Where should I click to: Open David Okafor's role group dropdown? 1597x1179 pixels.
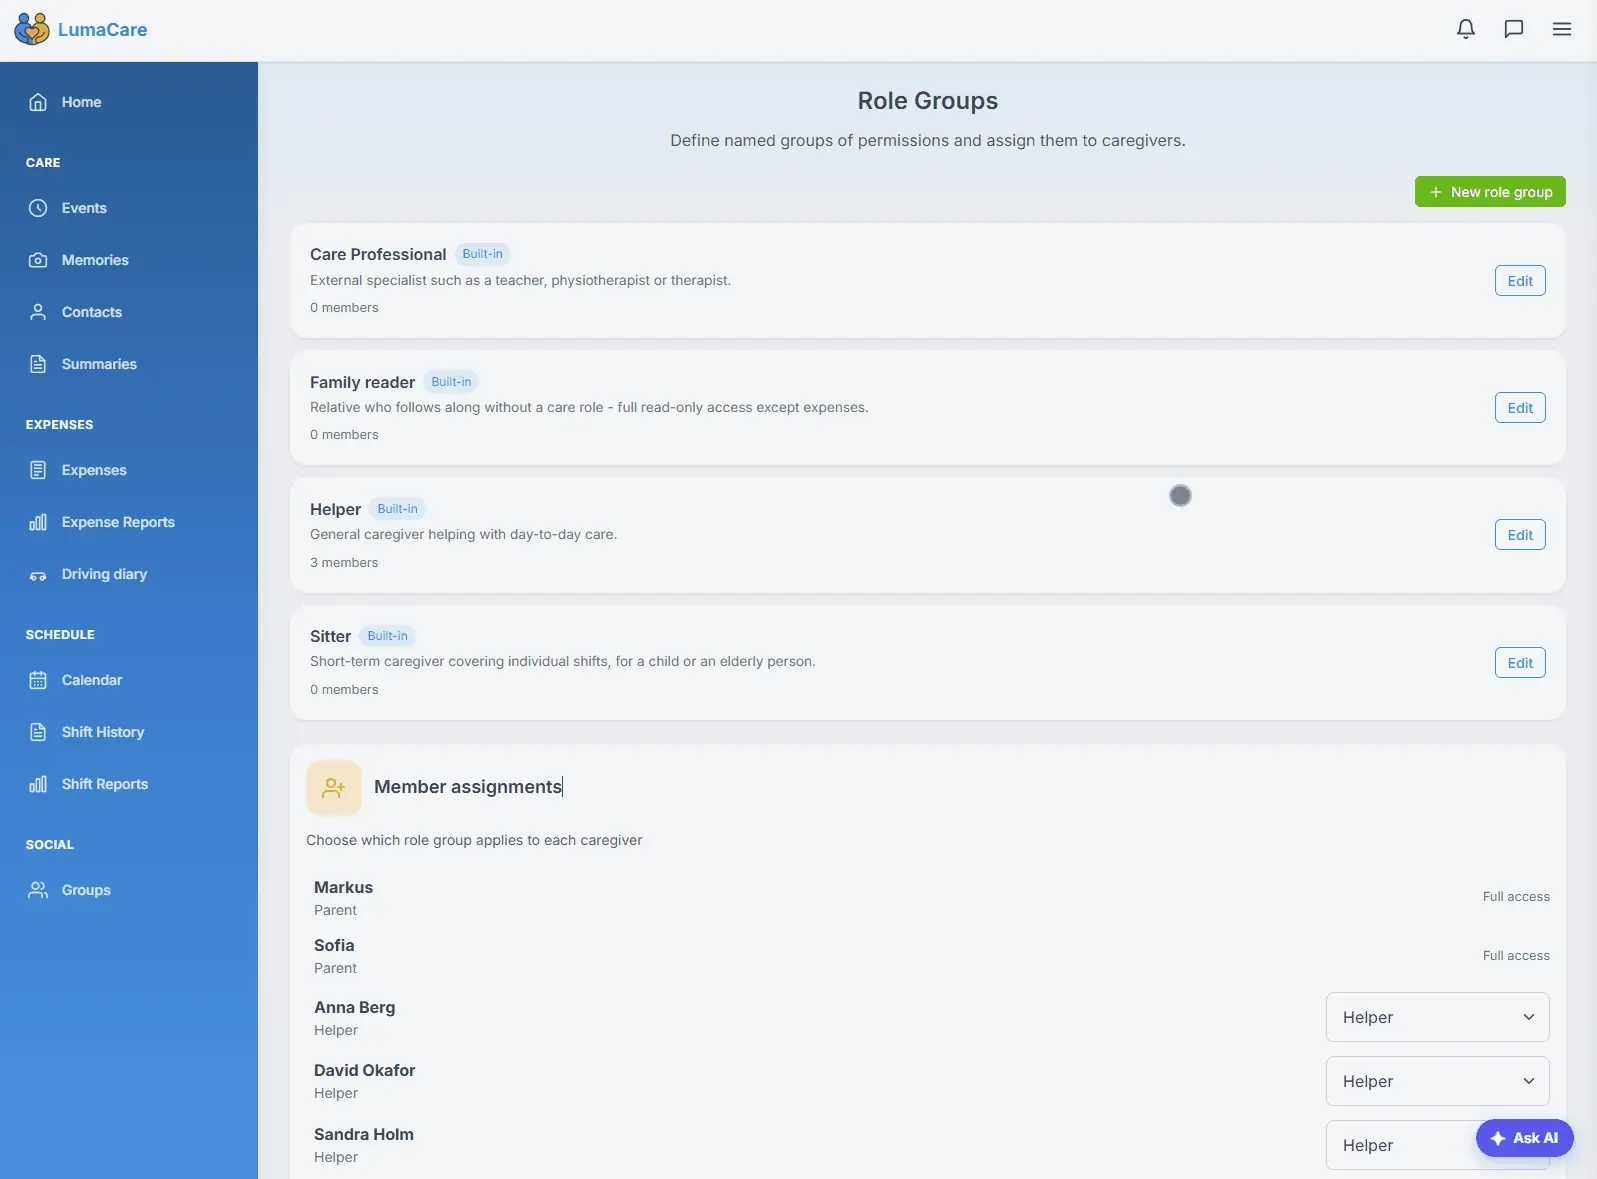coord(1437,1081)
